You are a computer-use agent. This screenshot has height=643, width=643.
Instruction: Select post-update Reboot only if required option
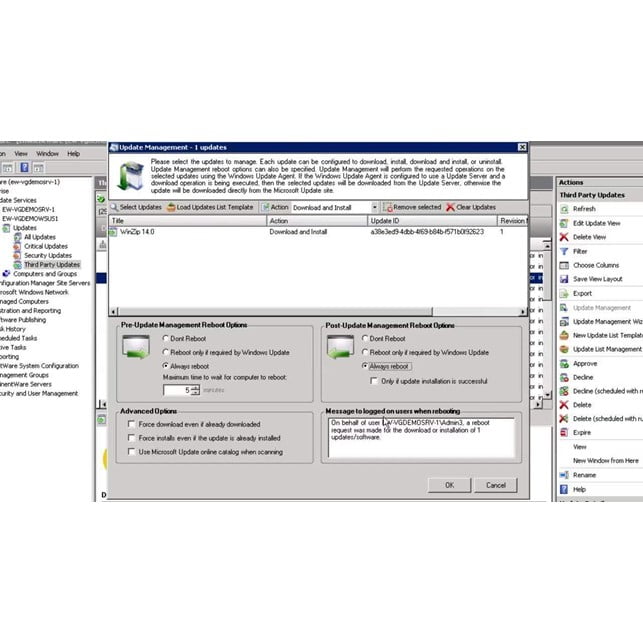coord(363,353)
